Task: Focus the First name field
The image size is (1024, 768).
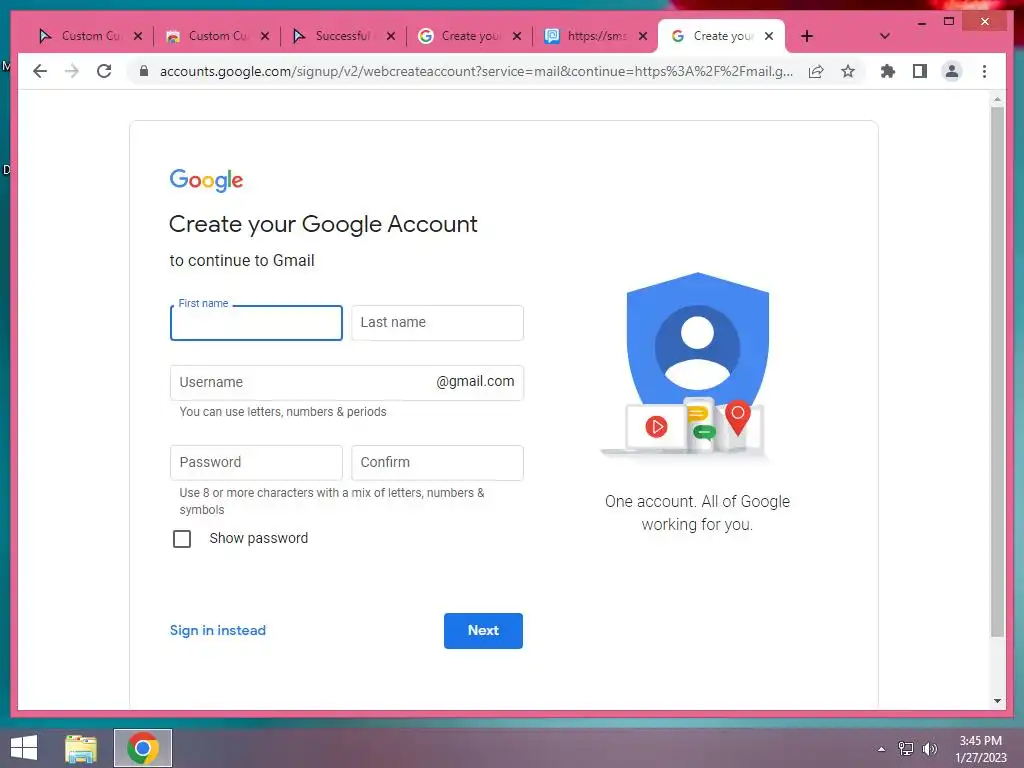Action: (256, 323)
